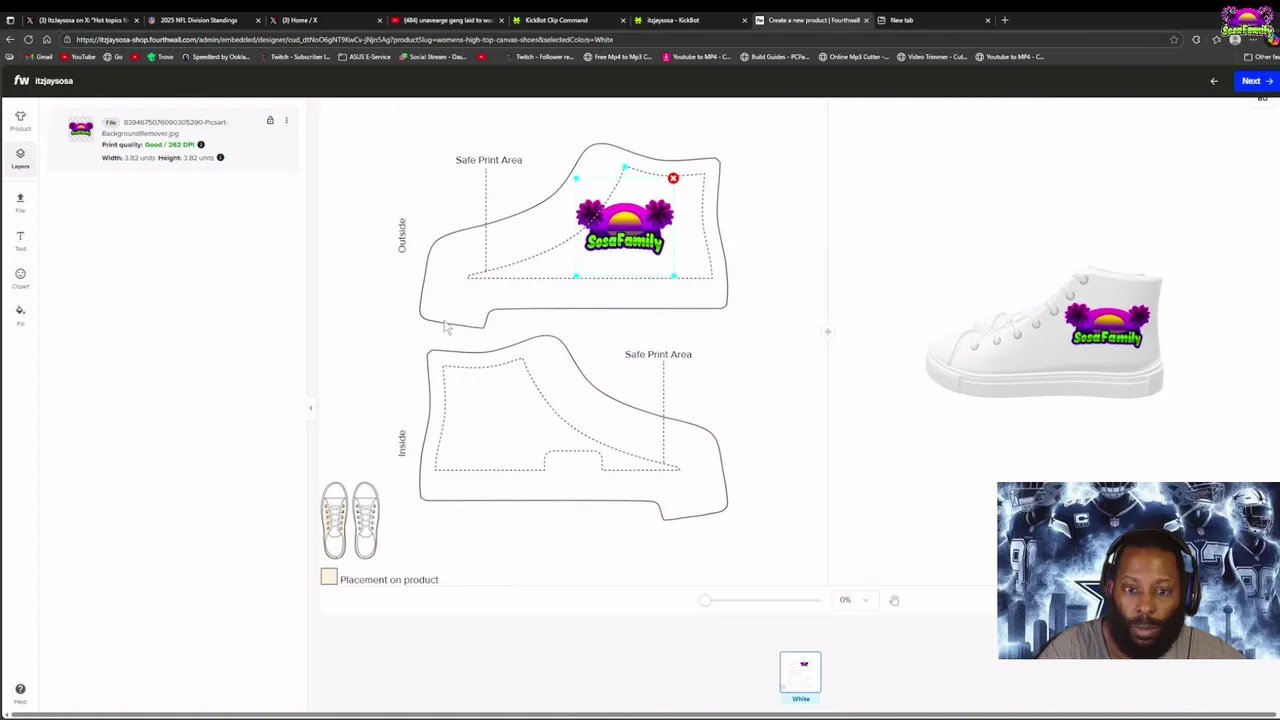This screenshot has height=720, width=1280.
Task: Adjust the zoom slider handle
Action: coord(705,600)
